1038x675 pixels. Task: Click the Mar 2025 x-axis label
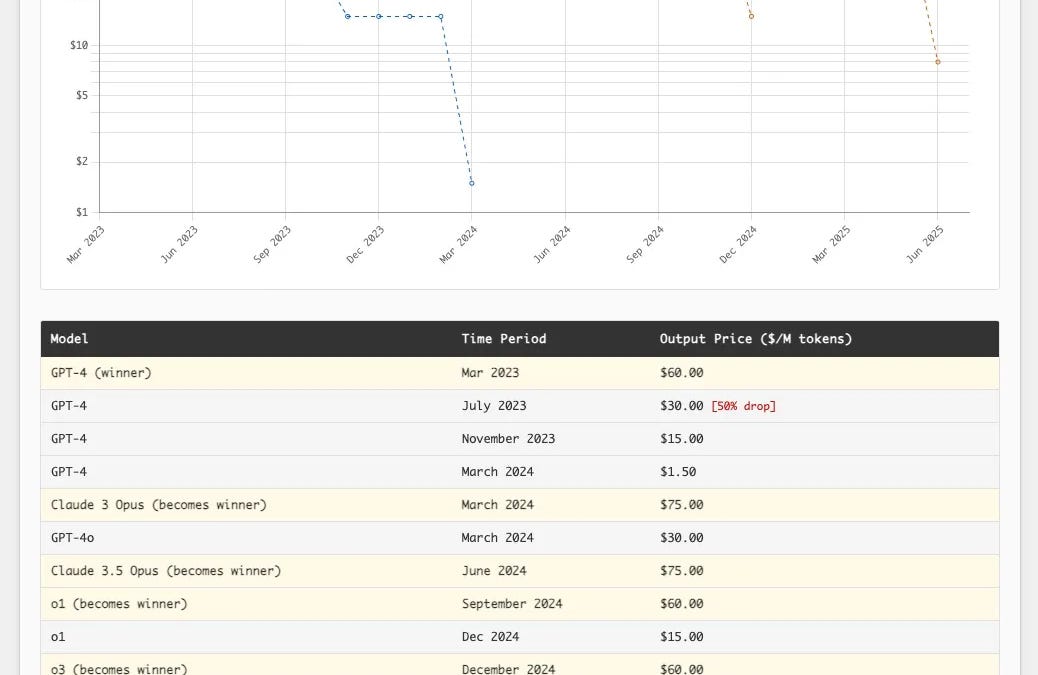pos(831,244)
